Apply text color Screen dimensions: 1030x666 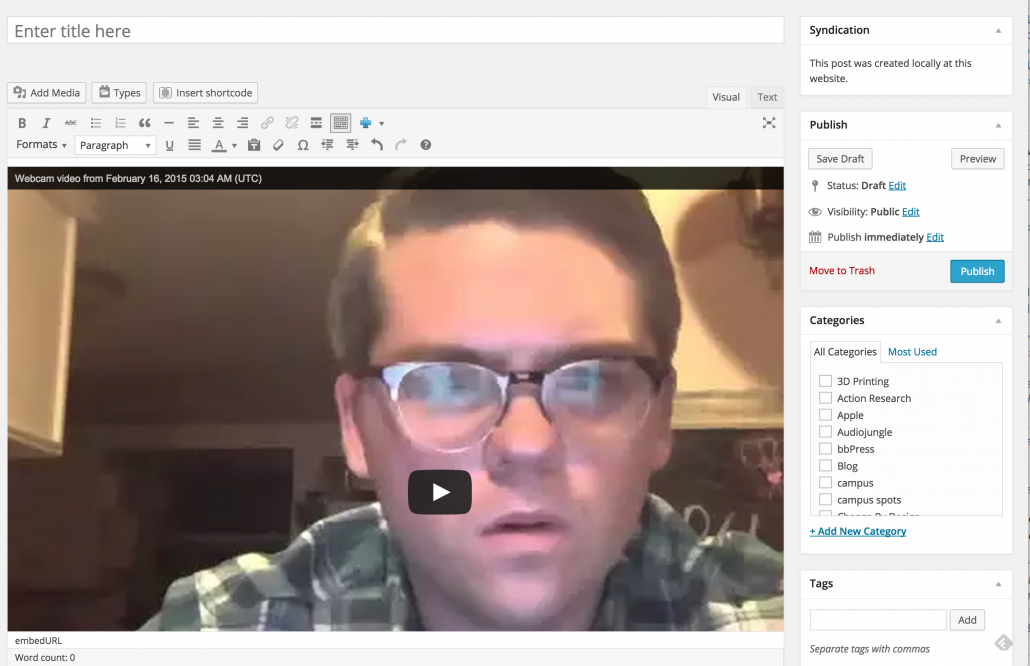tap(219, 145)
